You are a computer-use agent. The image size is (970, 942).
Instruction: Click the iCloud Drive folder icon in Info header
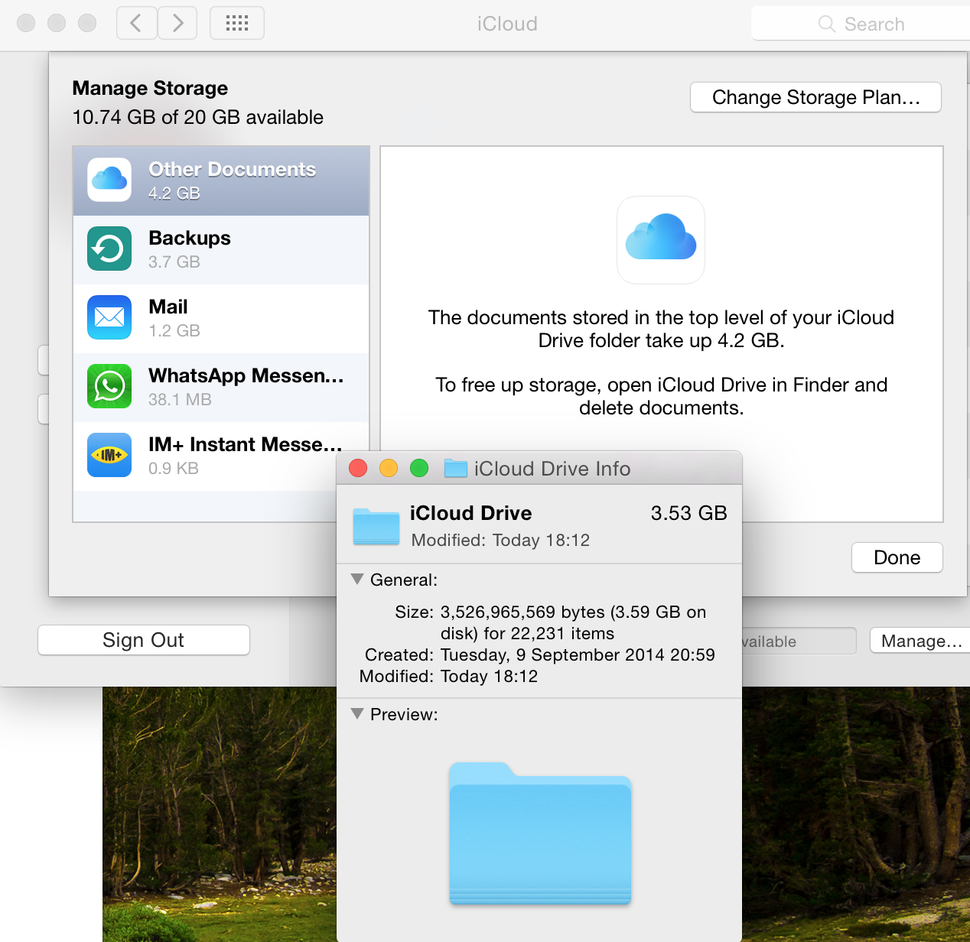click(376, 526)
